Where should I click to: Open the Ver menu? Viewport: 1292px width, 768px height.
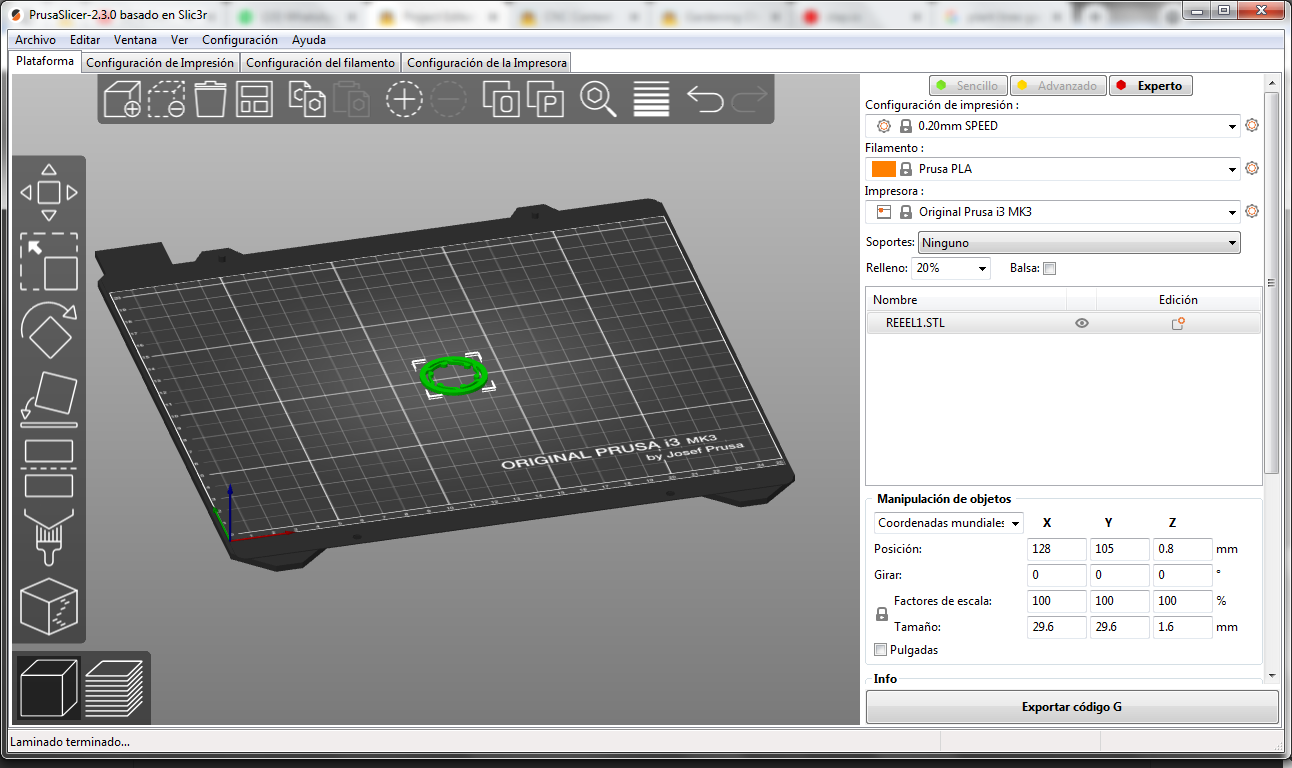pyautogui.click(x=180, y=40)
